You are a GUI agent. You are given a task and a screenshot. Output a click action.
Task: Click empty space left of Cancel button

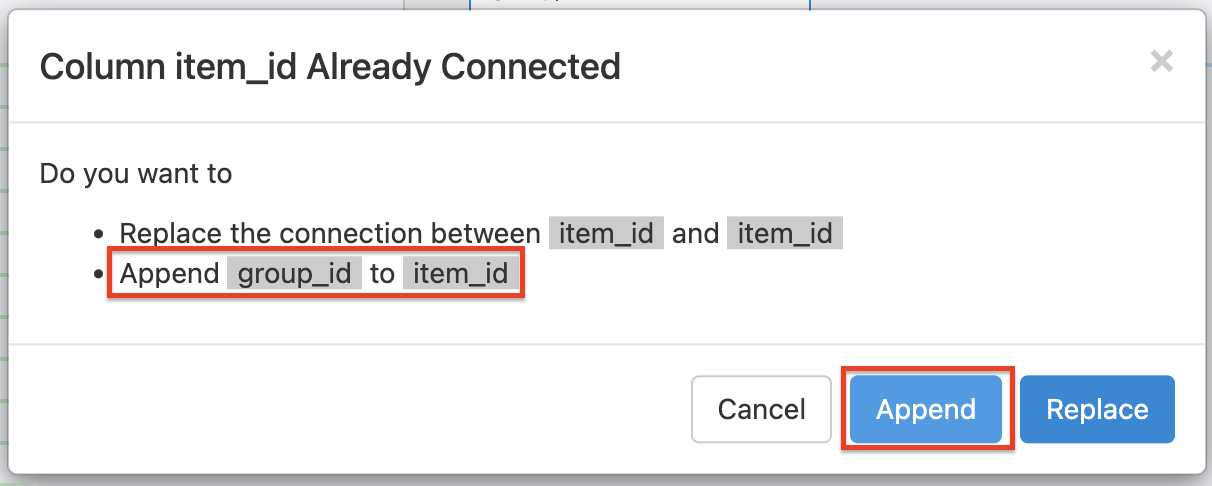pyautogui.click(x=400, y=409)
